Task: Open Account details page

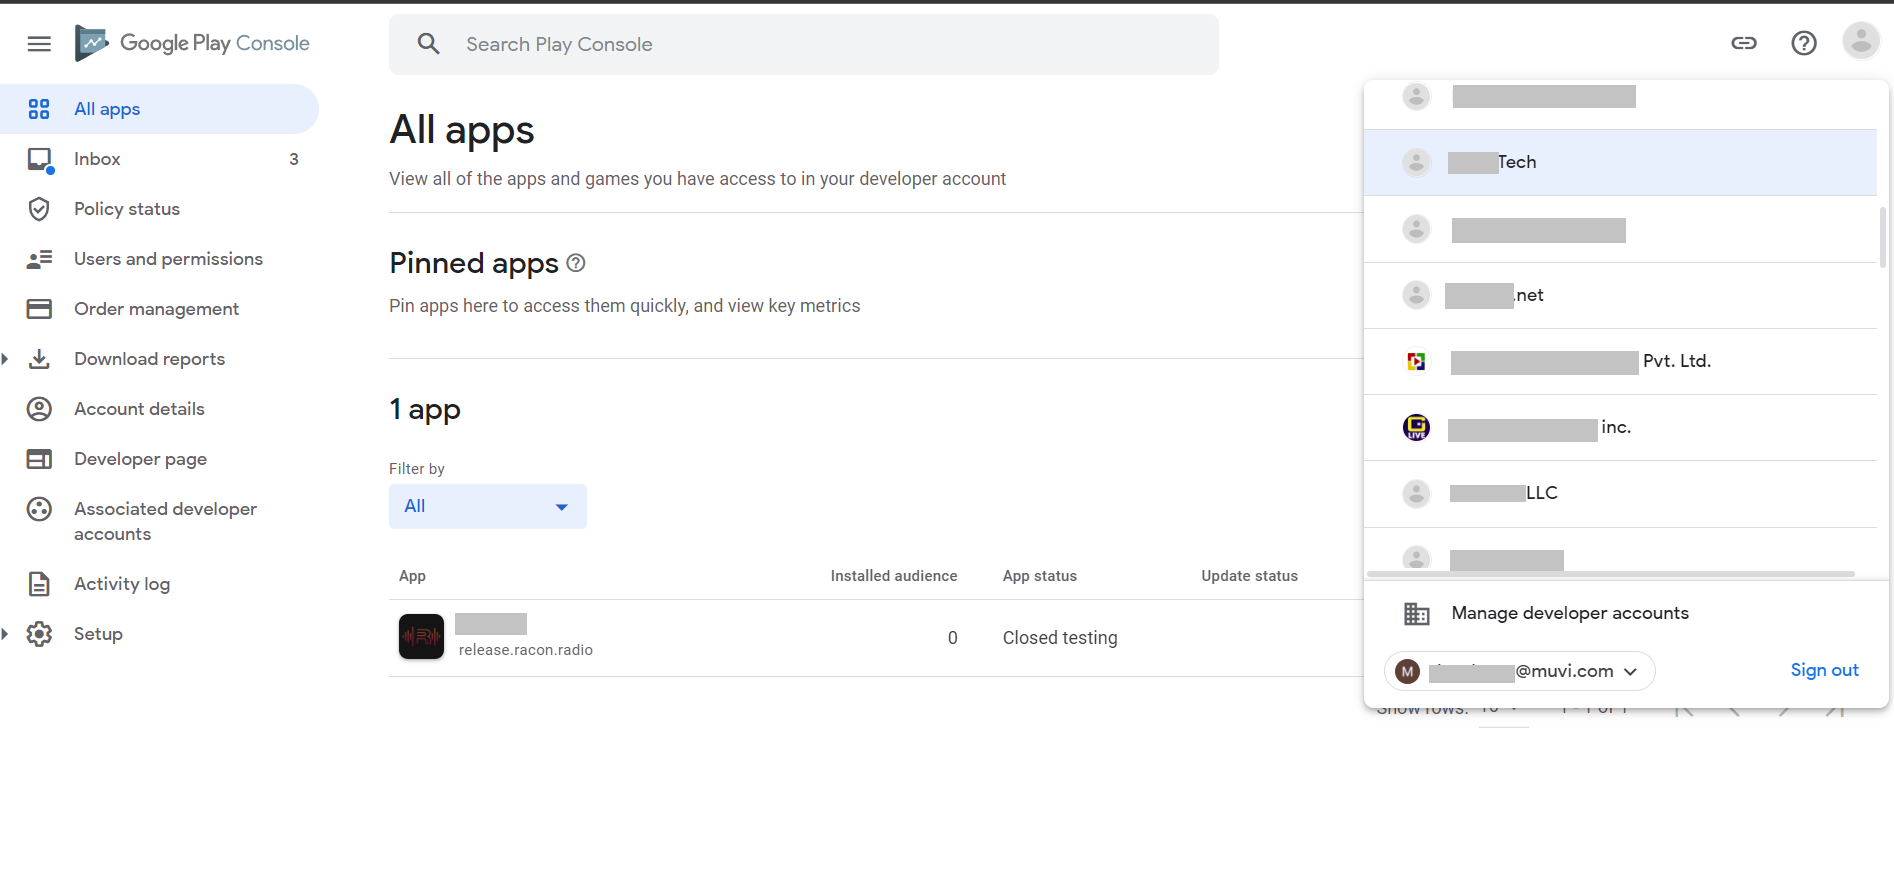Action: coord(160,409)
